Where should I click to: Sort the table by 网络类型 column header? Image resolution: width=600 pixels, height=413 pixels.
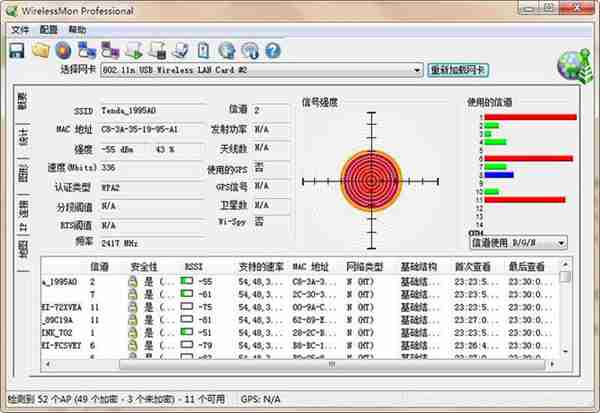364,267
